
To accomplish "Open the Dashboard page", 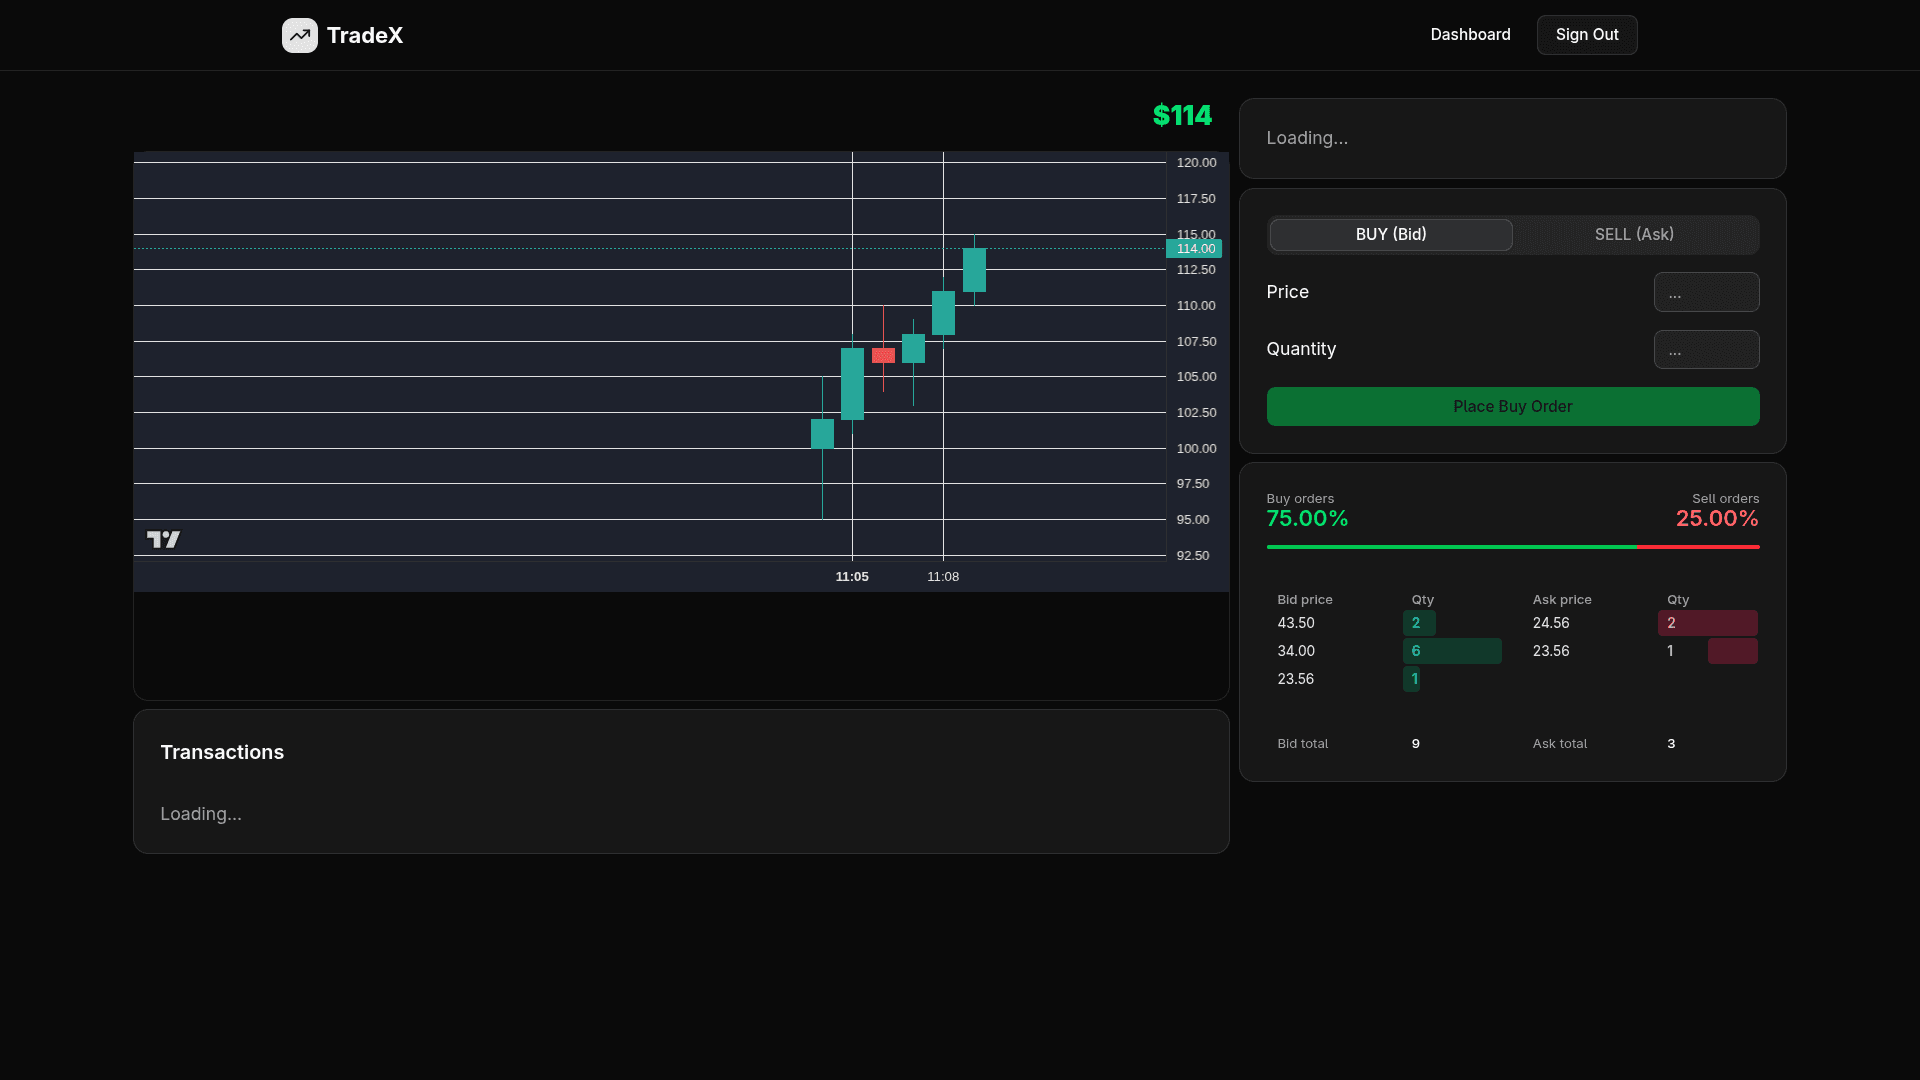I will pos(1470,35).
